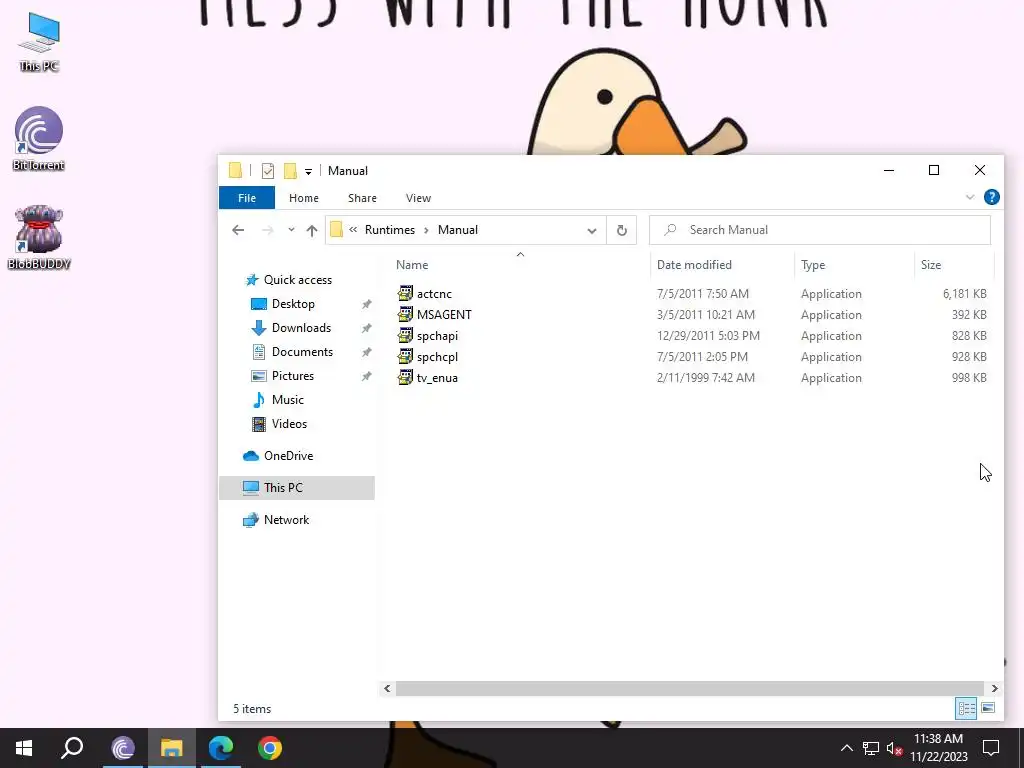The height and width of the screenshot is (768, 1024).
Task: Sort by Date modified column
Action: coord(694,264)
